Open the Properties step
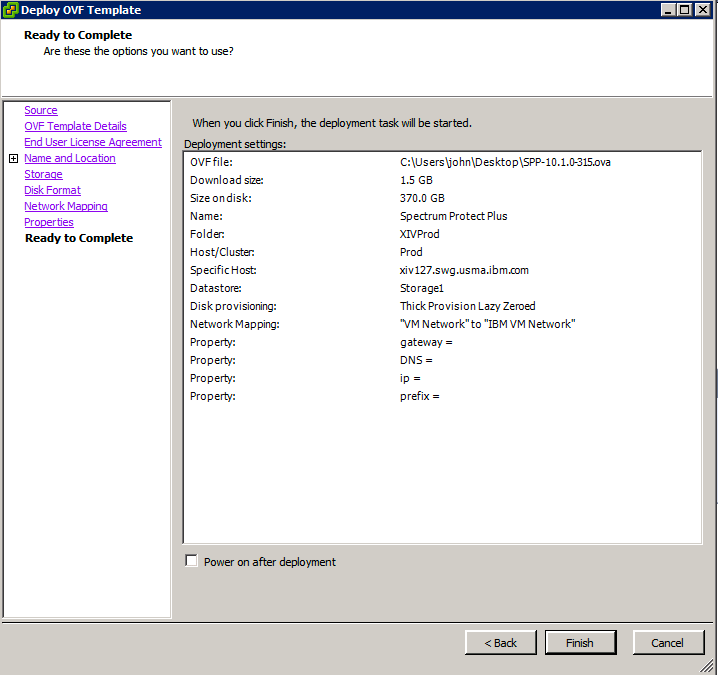Screen dimensions: 718x675 point(49,222)
